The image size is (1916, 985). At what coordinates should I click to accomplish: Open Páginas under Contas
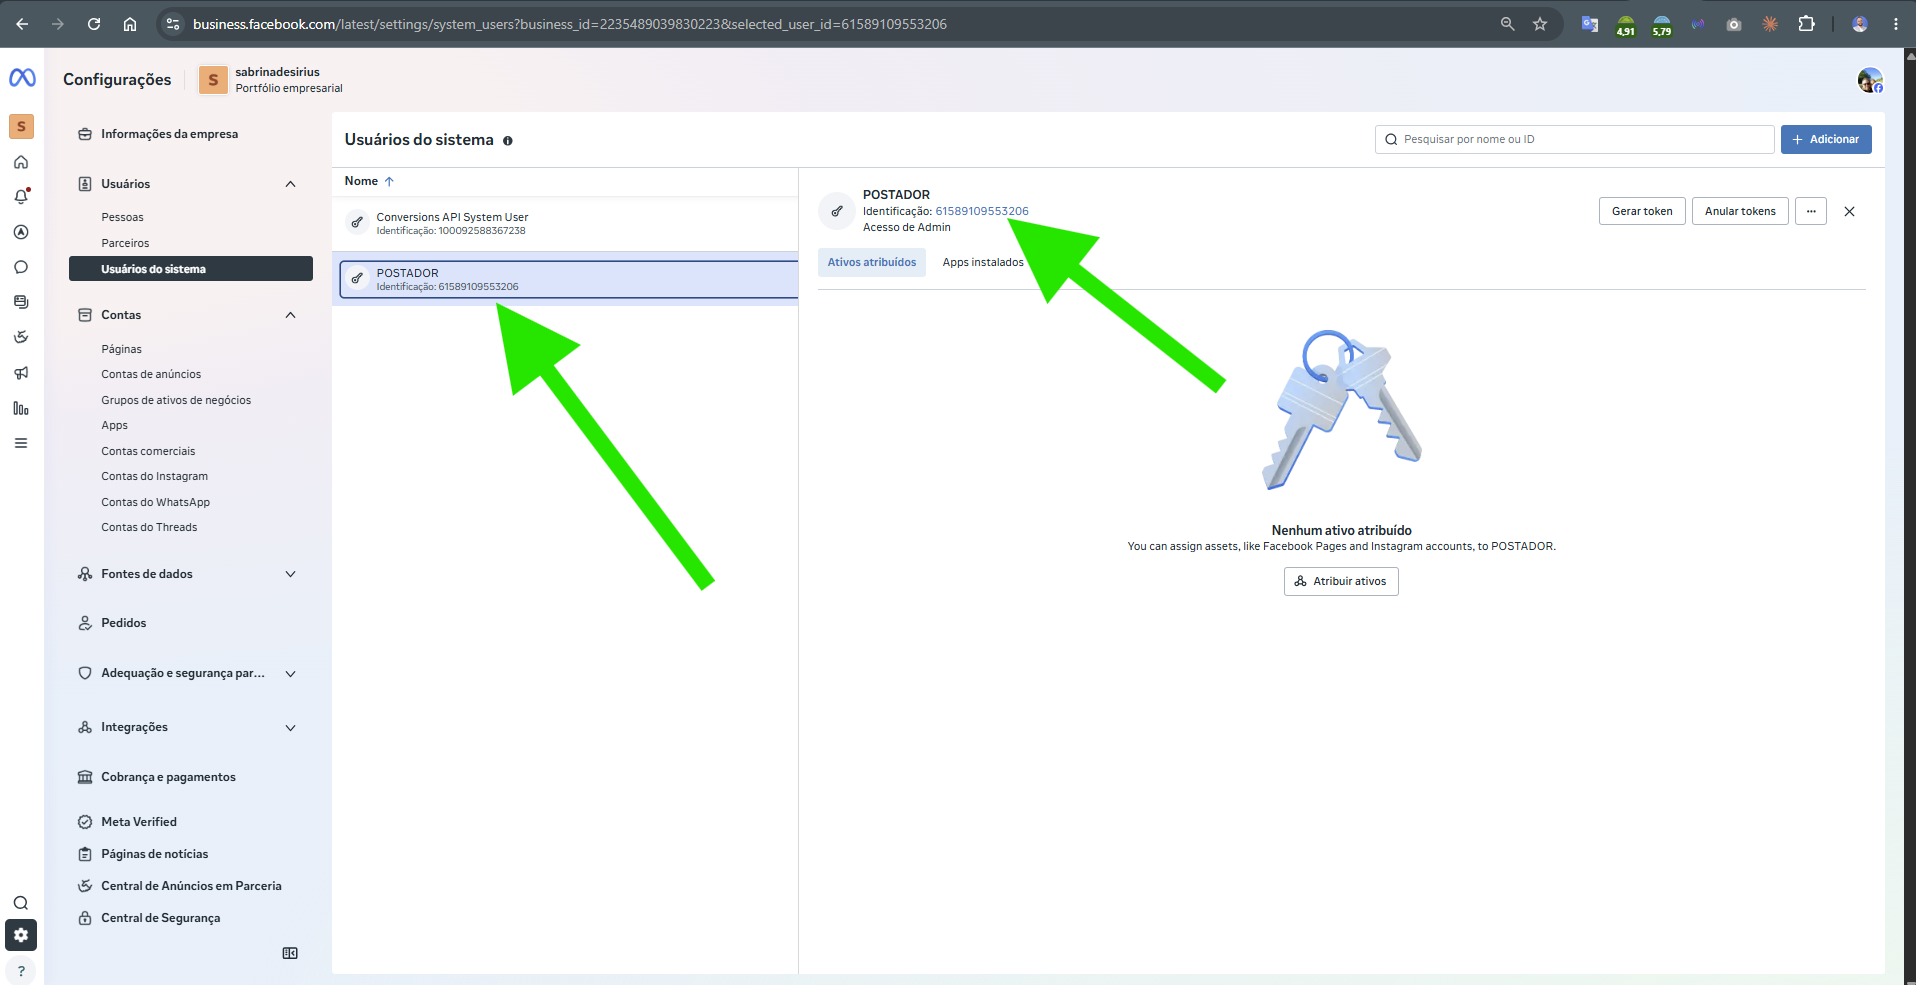tap(121, 349)
